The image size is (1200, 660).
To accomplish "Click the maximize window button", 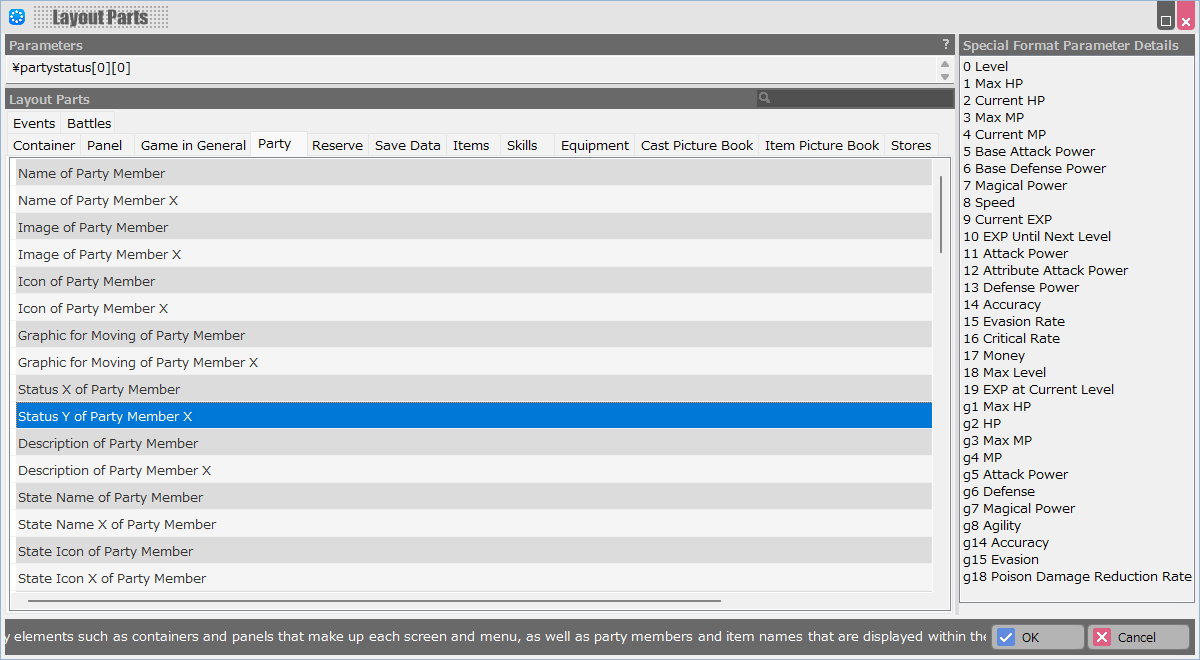I will point(1166,19).
